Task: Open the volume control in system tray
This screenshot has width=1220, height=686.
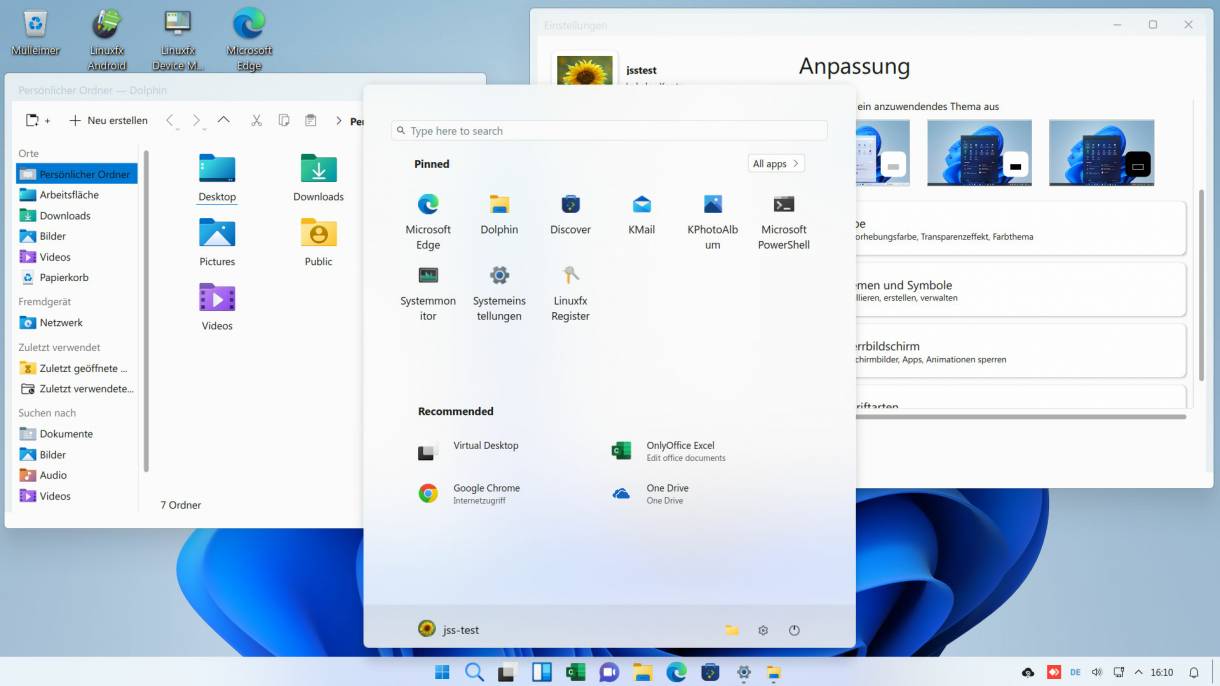Action: click(1096, 672)
